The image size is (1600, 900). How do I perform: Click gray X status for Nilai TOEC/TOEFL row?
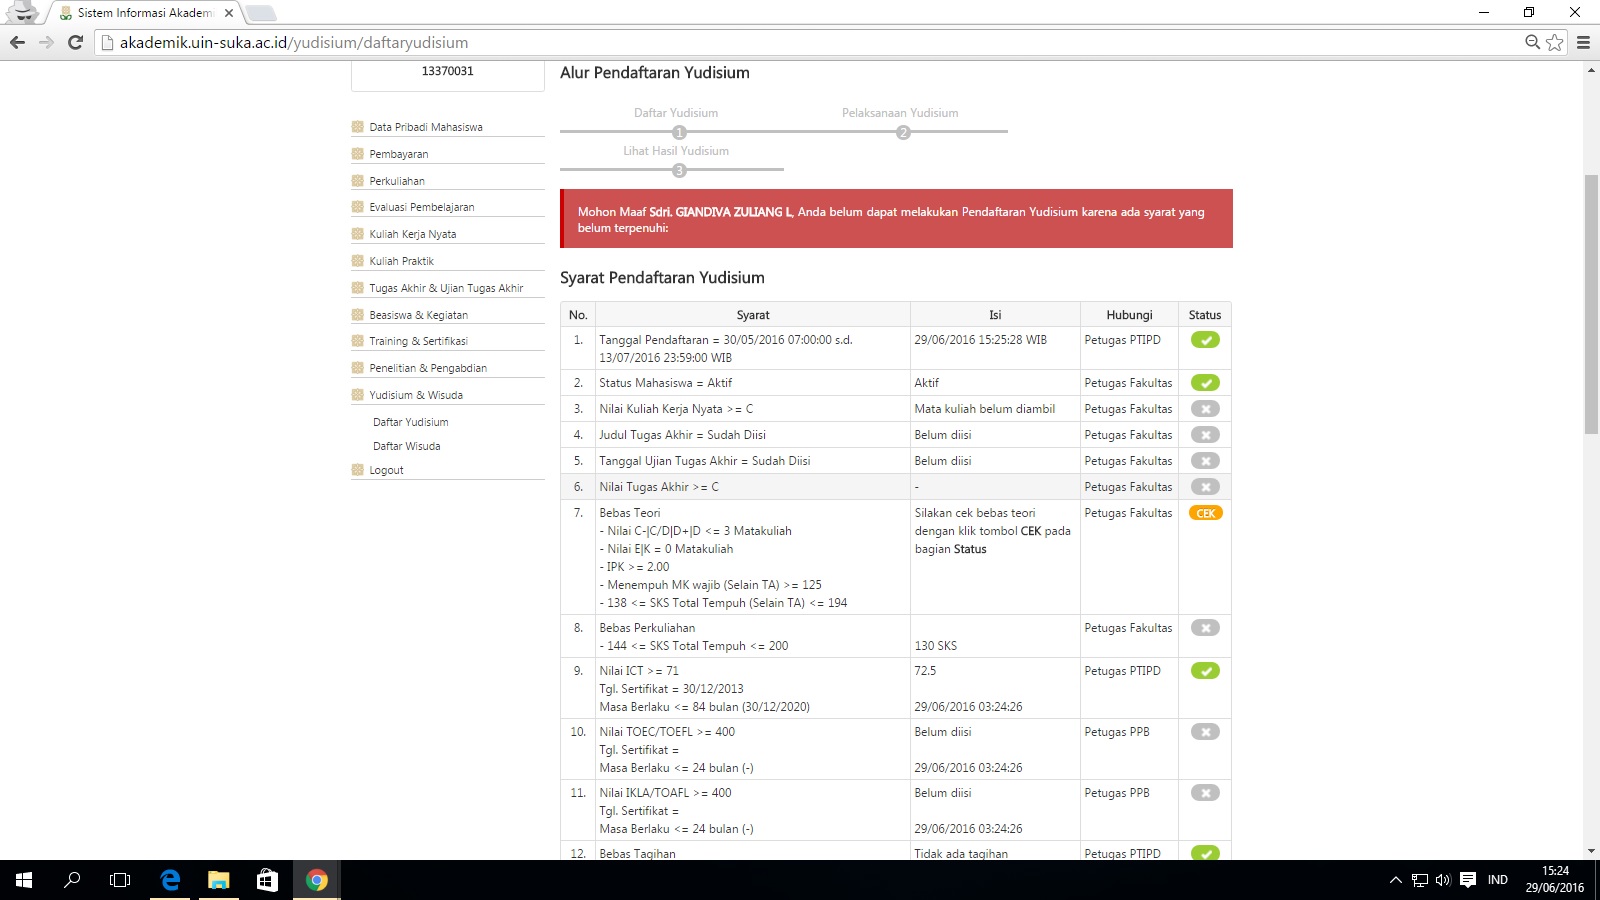[x=1205, y=732]
